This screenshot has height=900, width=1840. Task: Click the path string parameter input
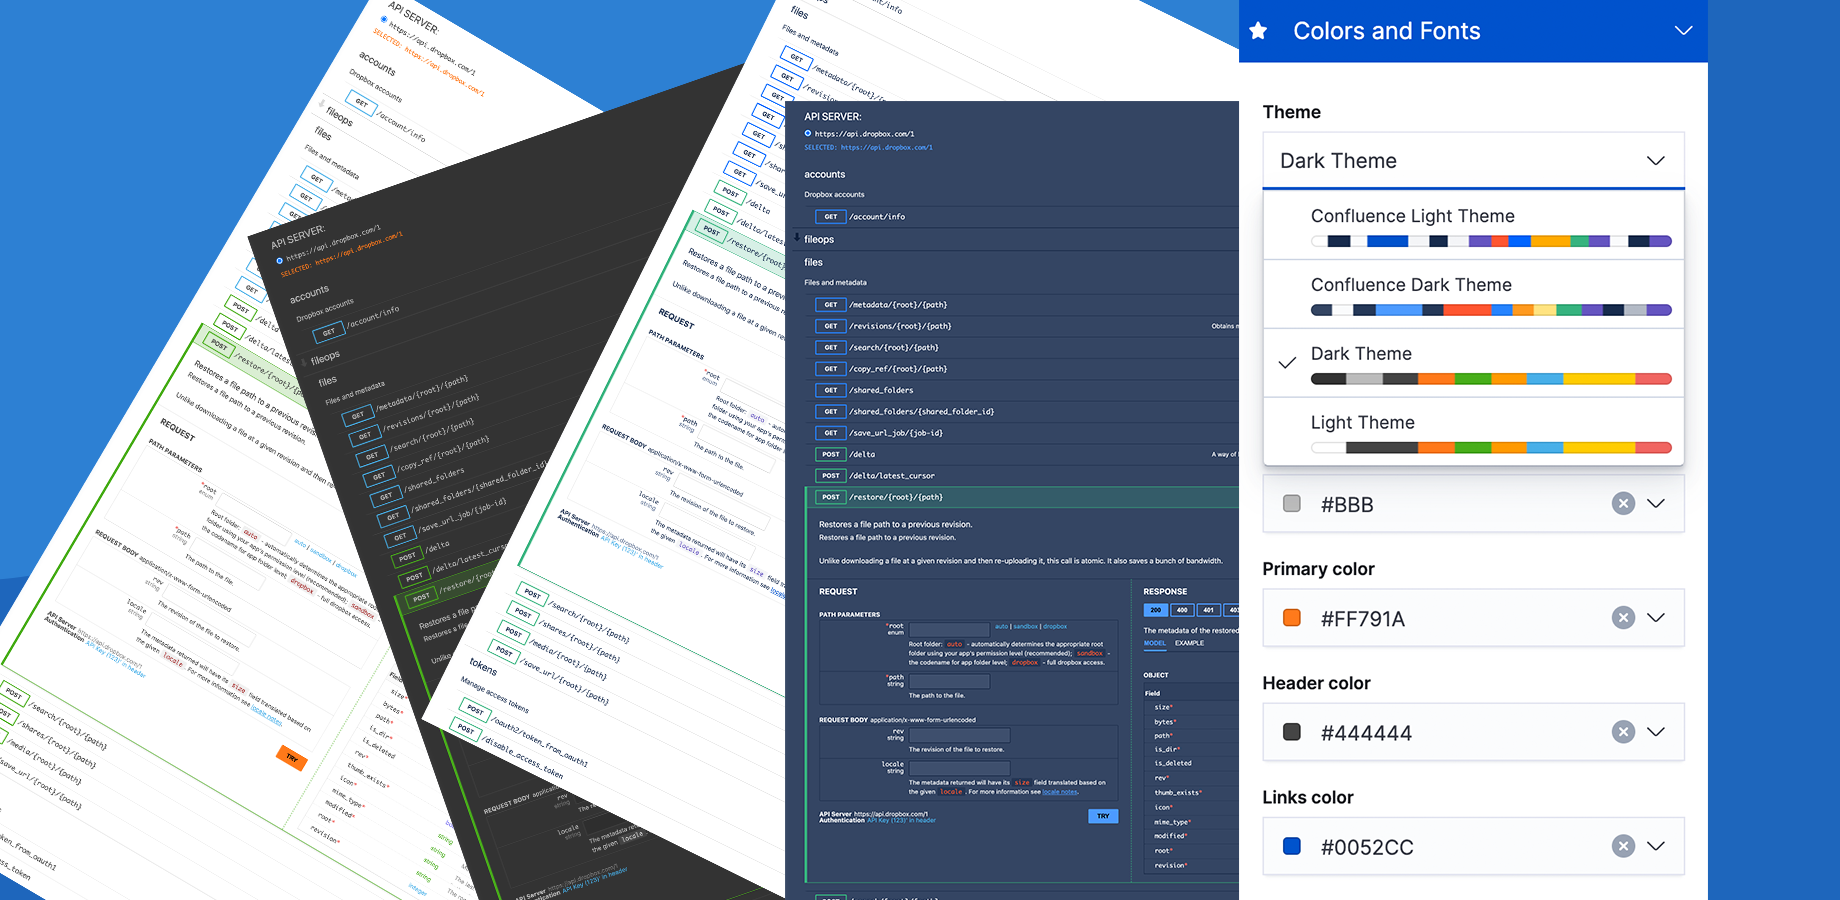[x=949, y=681]
